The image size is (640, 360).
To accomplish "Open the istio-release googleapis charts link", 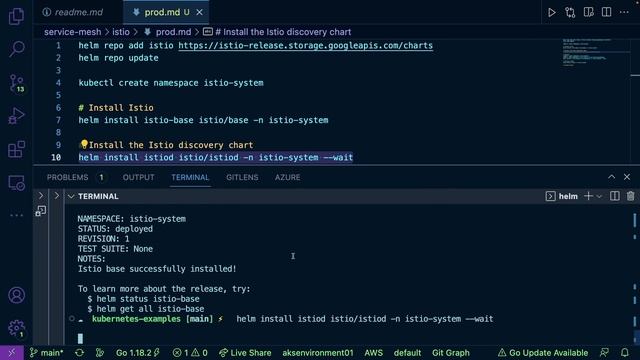I will pos(305,45).
